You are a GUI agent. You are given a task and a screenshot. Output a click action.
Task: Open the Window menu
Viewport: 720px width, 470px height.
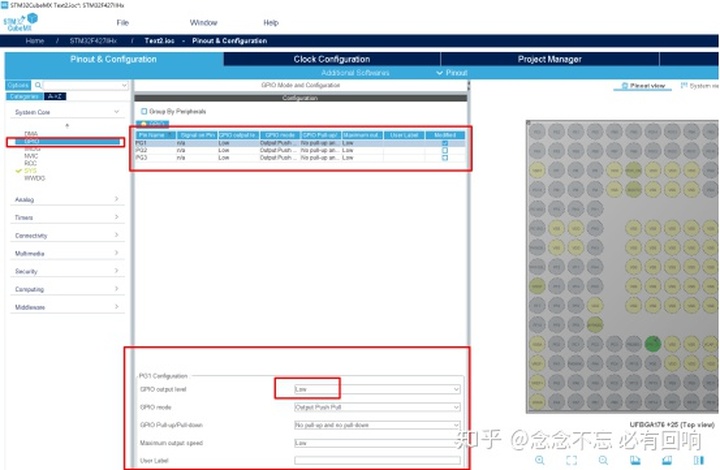click(203, 22)
